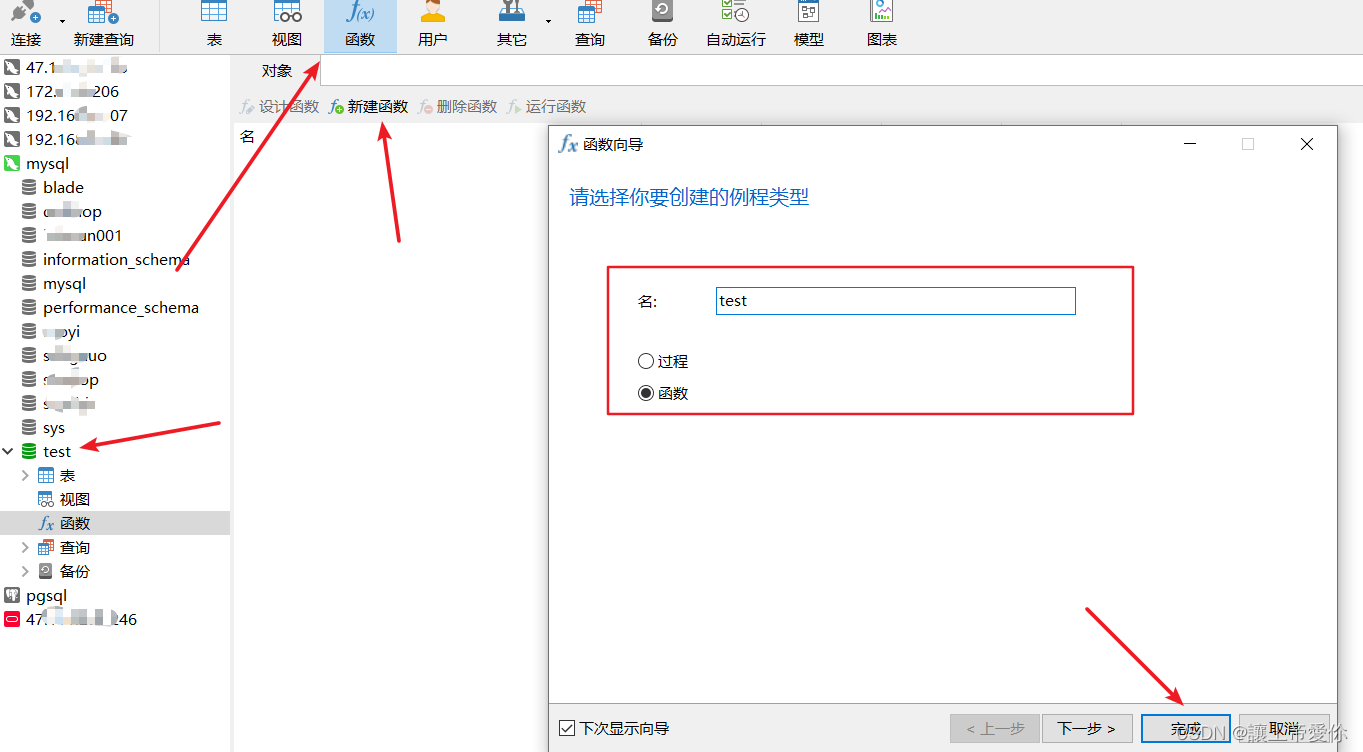Switch to the 函数 (Functions) tab
The height and width of the screenshot is (752, 1363).
360,26
